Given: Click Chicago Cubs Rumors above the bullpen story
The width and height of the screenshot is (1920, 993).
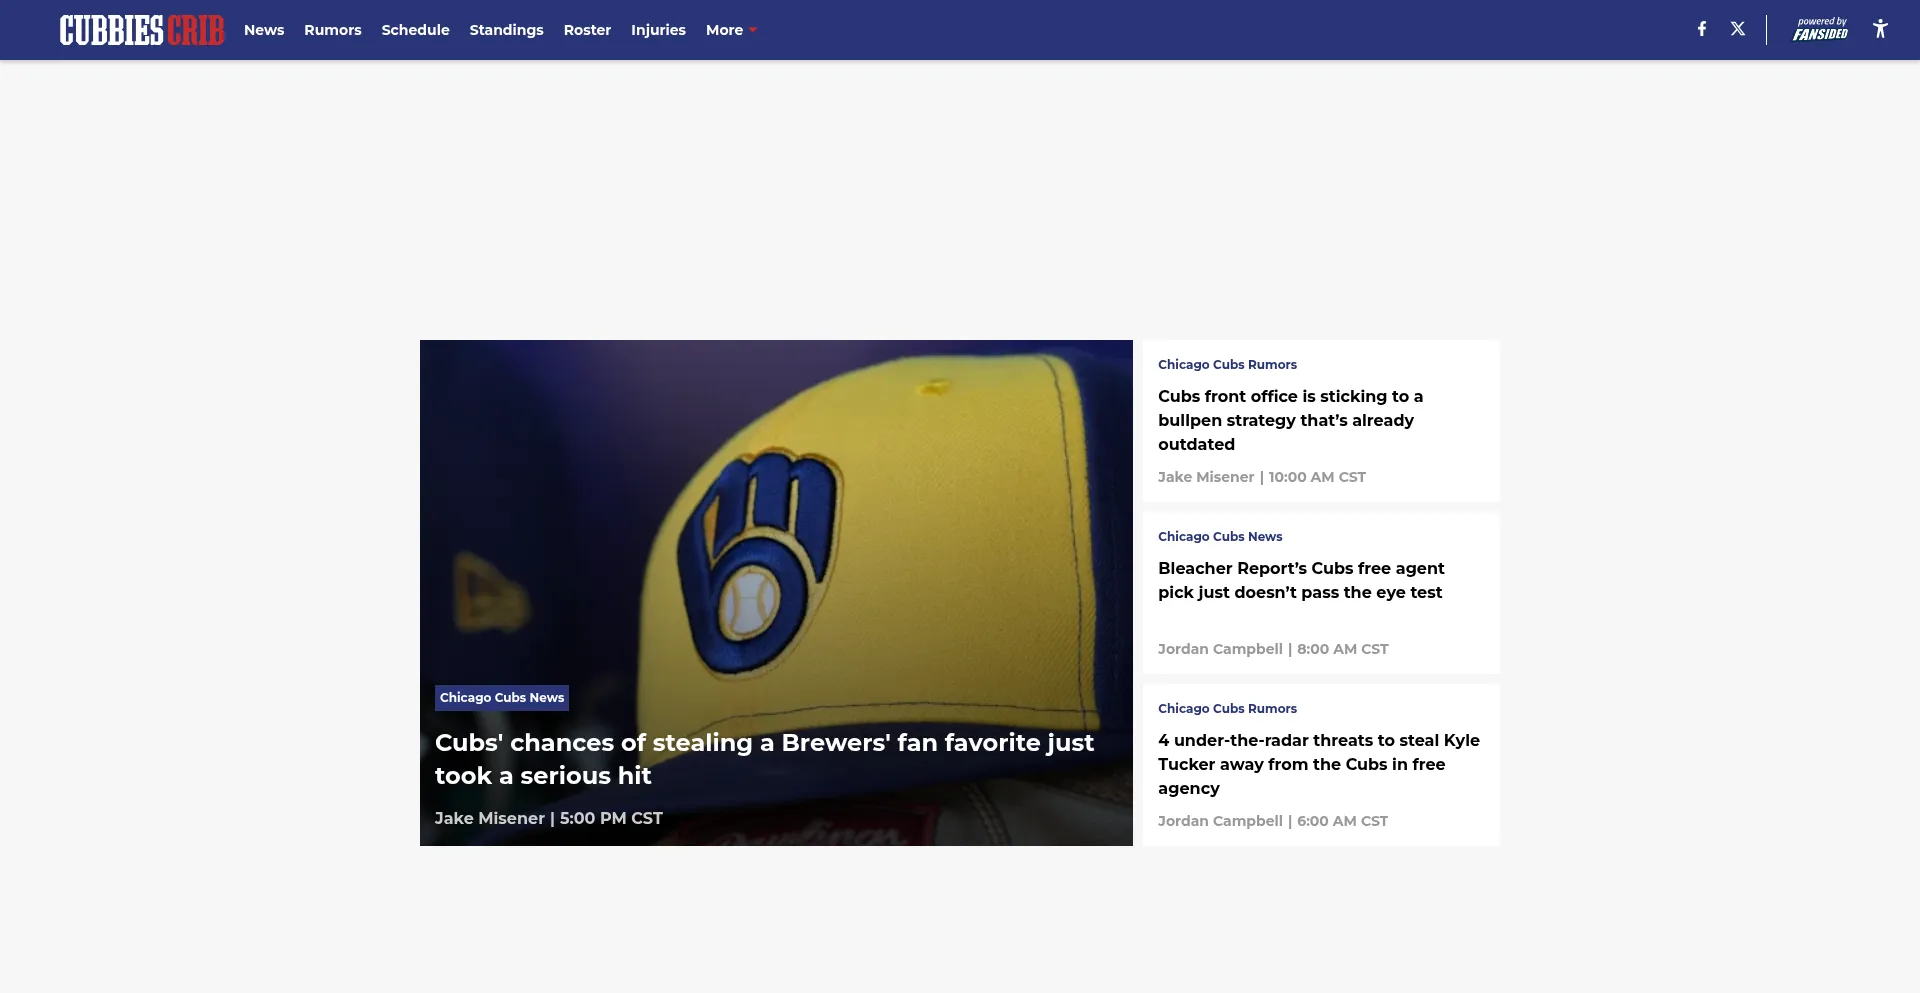Looking at the screenshot, I should (x=1227, y=365).
